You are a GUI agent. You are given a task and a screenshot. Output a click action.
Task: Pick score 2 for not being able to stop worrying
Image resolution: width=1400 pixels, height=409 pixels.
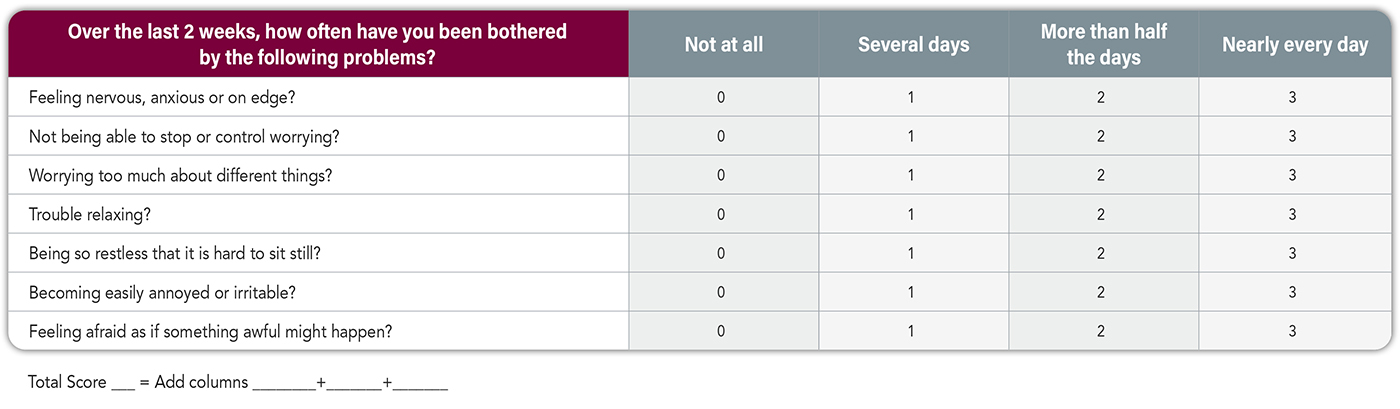tap(1101, 137)
